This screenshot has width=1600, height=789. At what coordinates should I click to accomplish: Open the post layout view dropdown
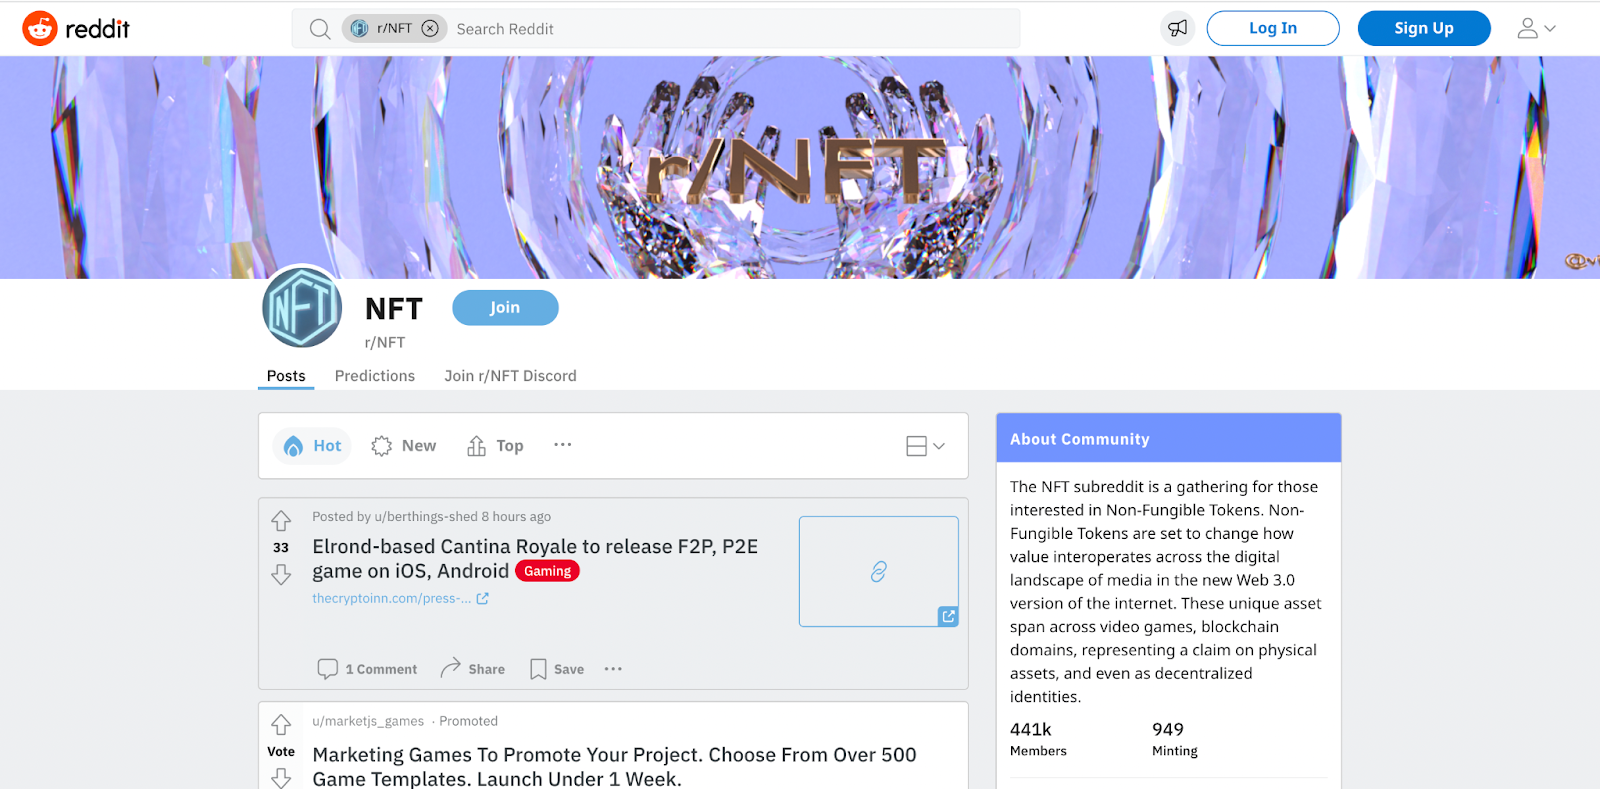(925, 446)
